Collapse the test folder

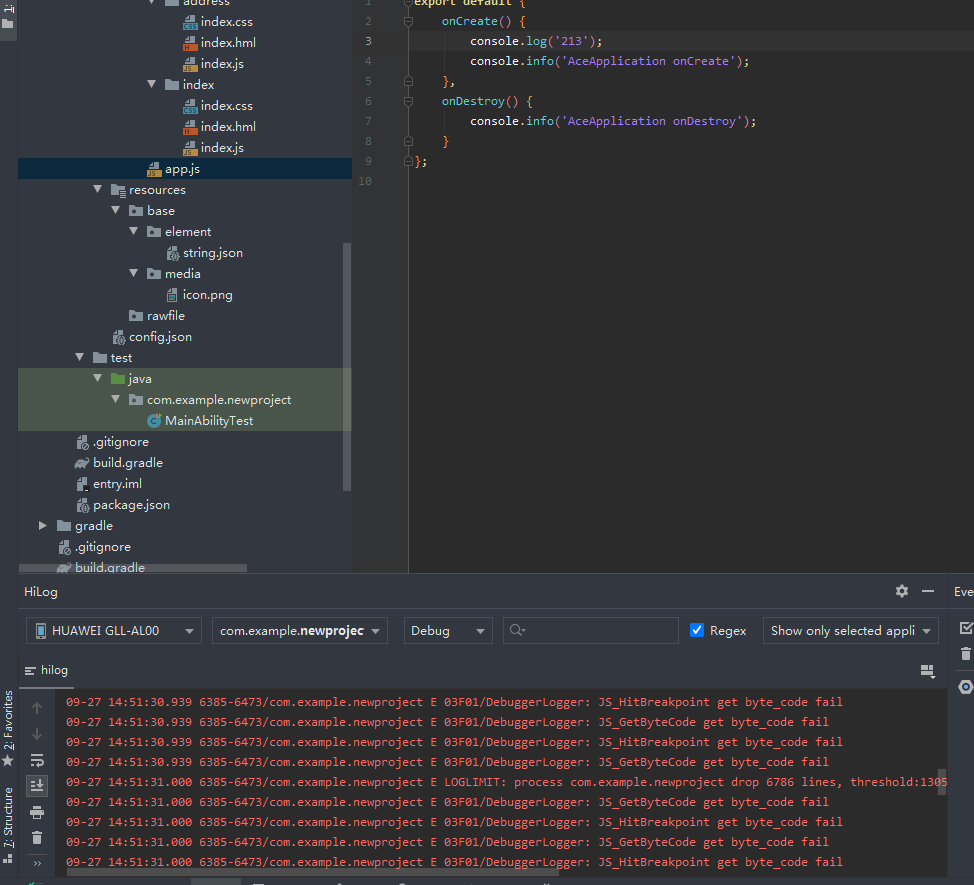click(80, 357)
